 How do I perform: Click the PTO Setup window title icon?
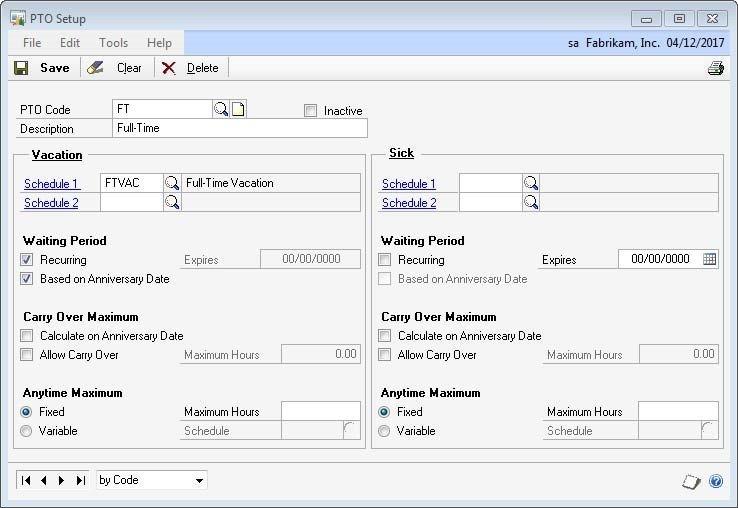18,19
